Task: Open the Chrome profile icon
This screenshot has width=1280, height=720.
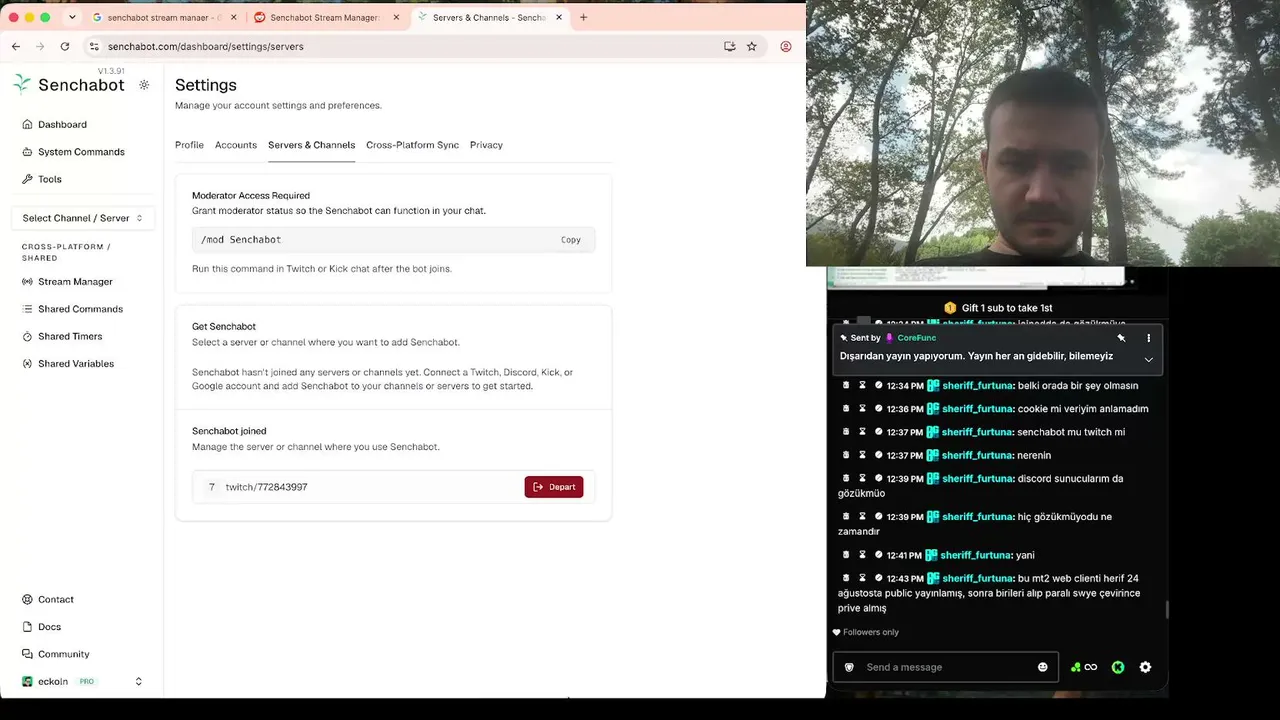Action: (786, 46)
